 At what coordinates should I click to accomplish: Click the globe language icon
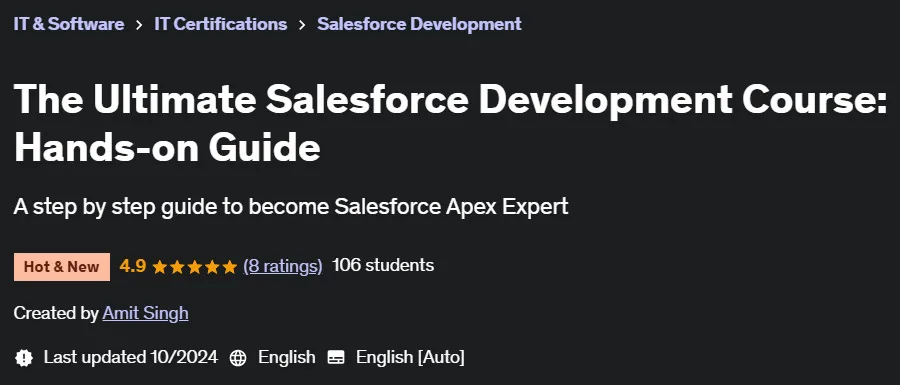click(x=238, y=358)
